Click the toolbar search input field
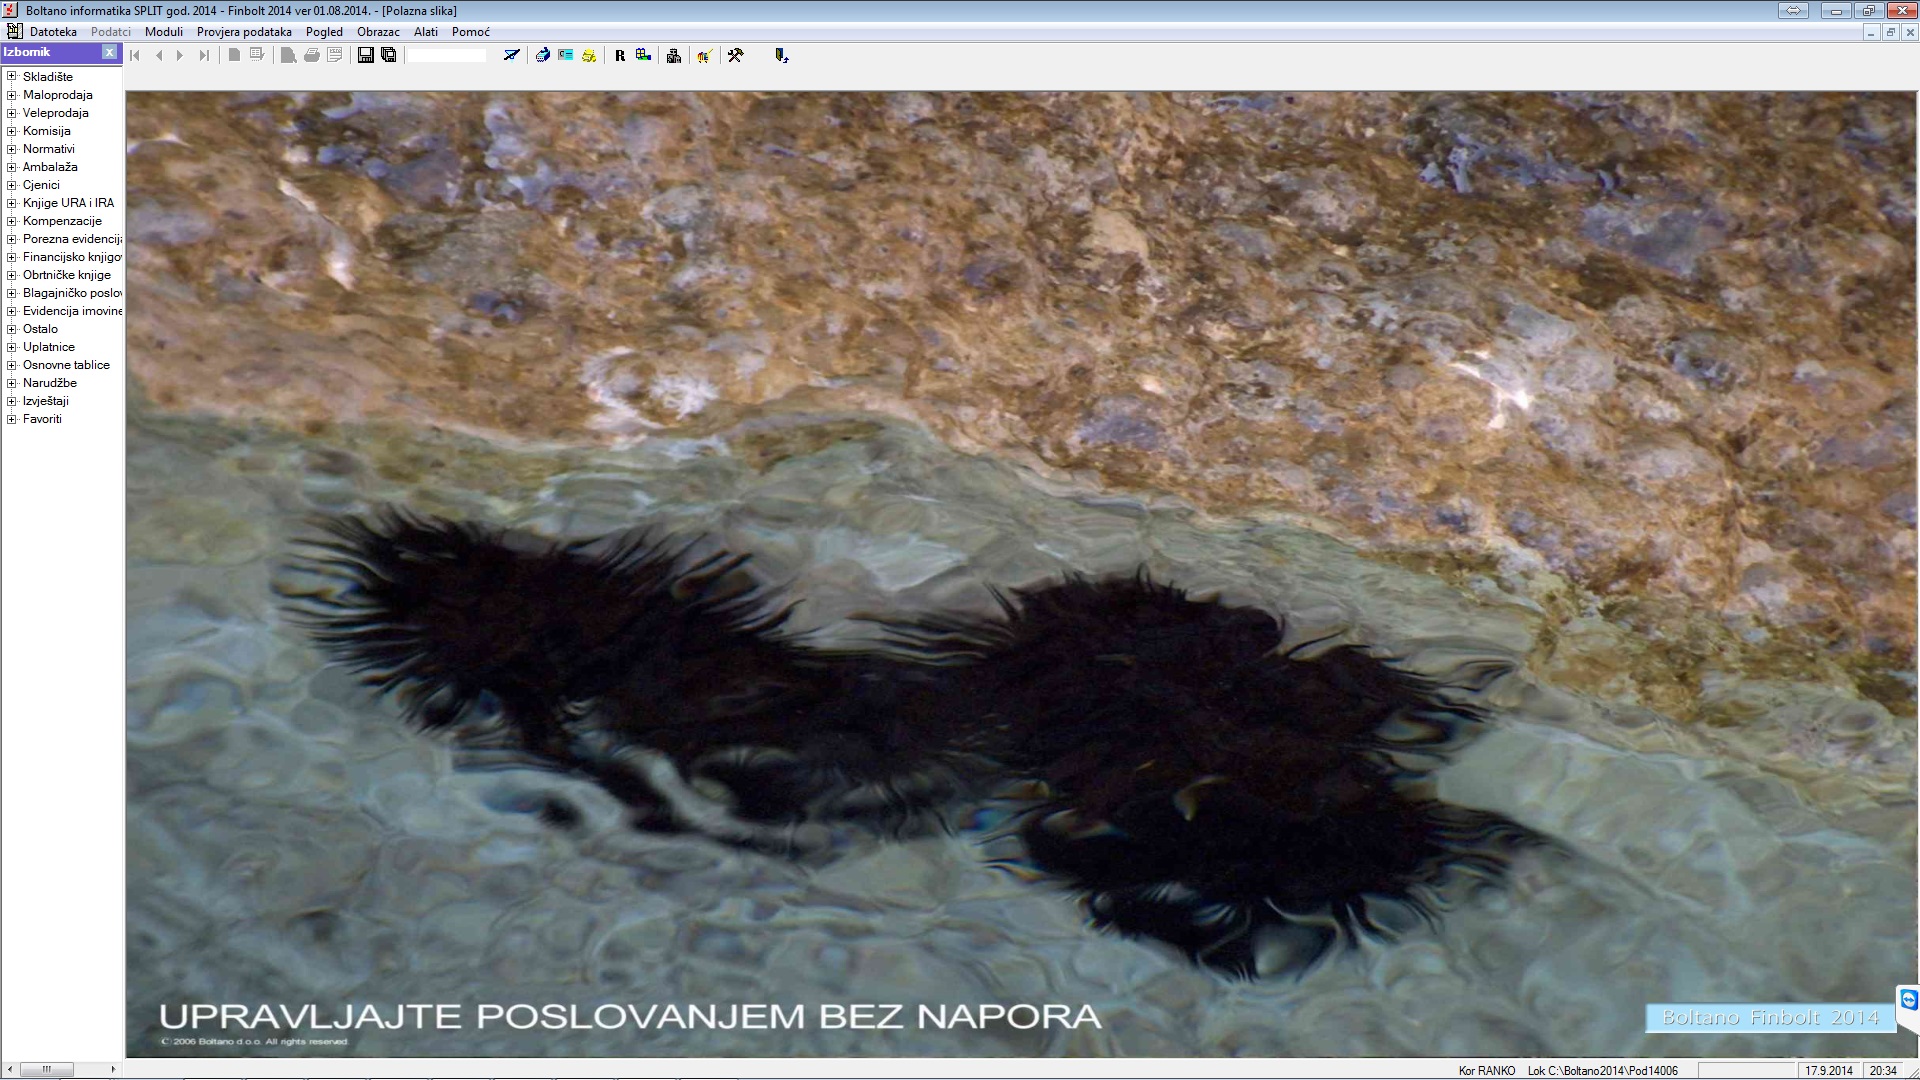This screenshot has height=1080, width=1920. point(447,56)
